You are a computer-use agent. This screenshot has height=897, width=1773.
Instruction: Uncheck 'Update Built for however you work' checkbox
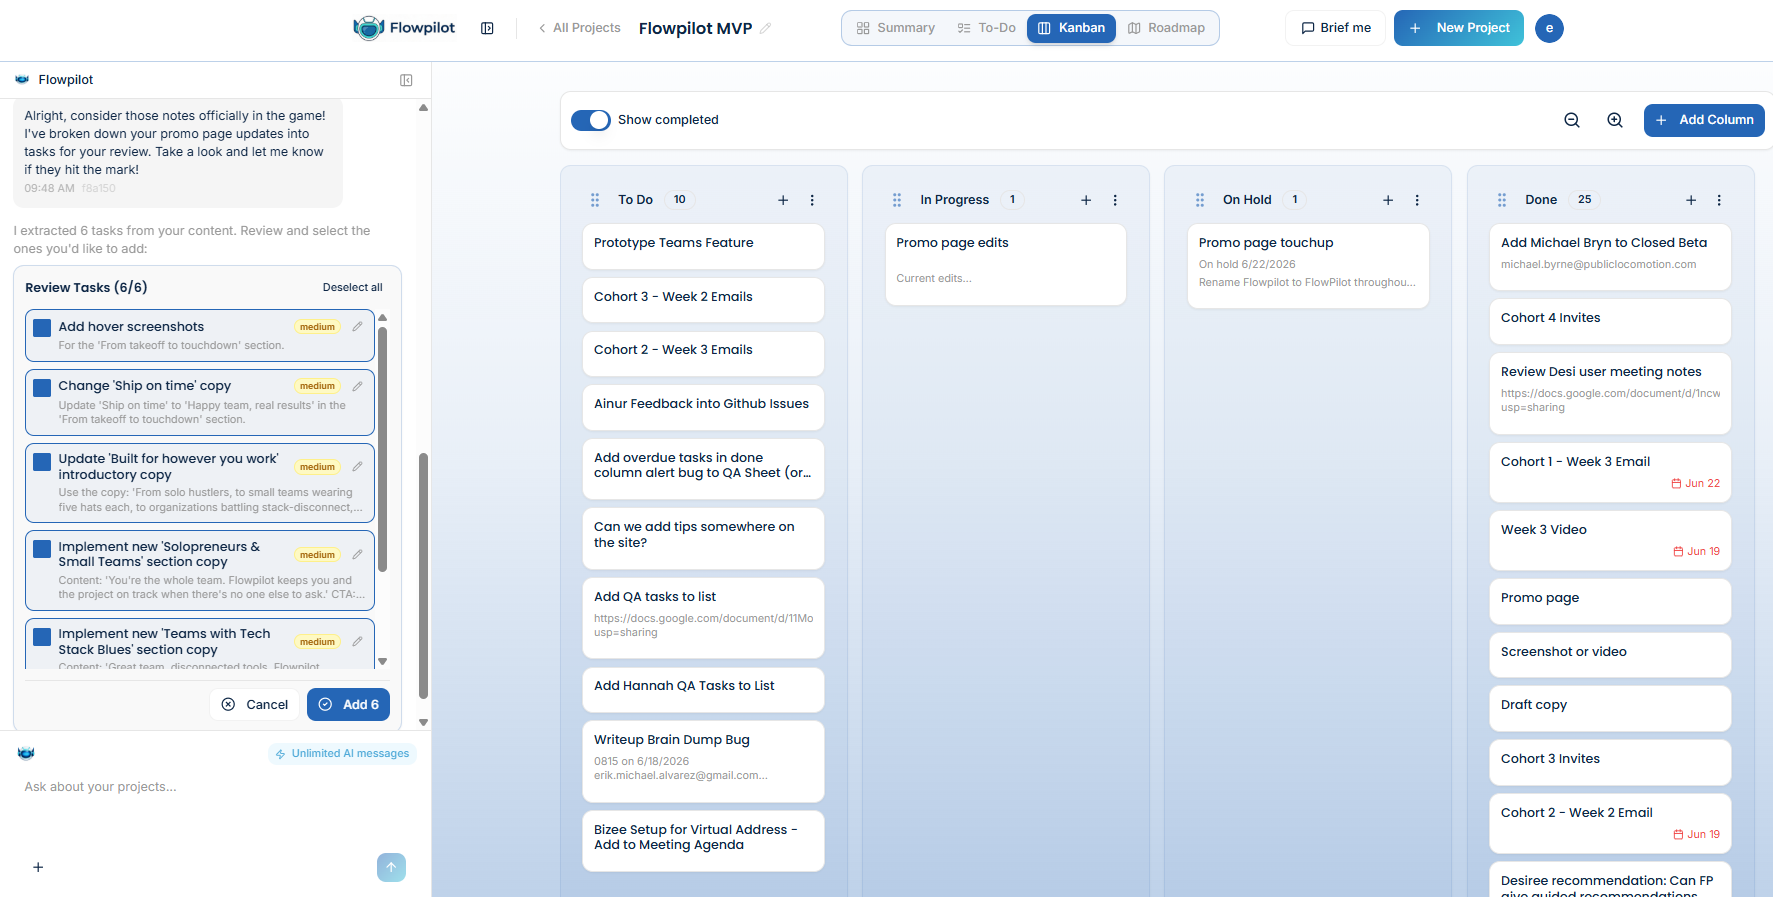(x=42, y=461)
